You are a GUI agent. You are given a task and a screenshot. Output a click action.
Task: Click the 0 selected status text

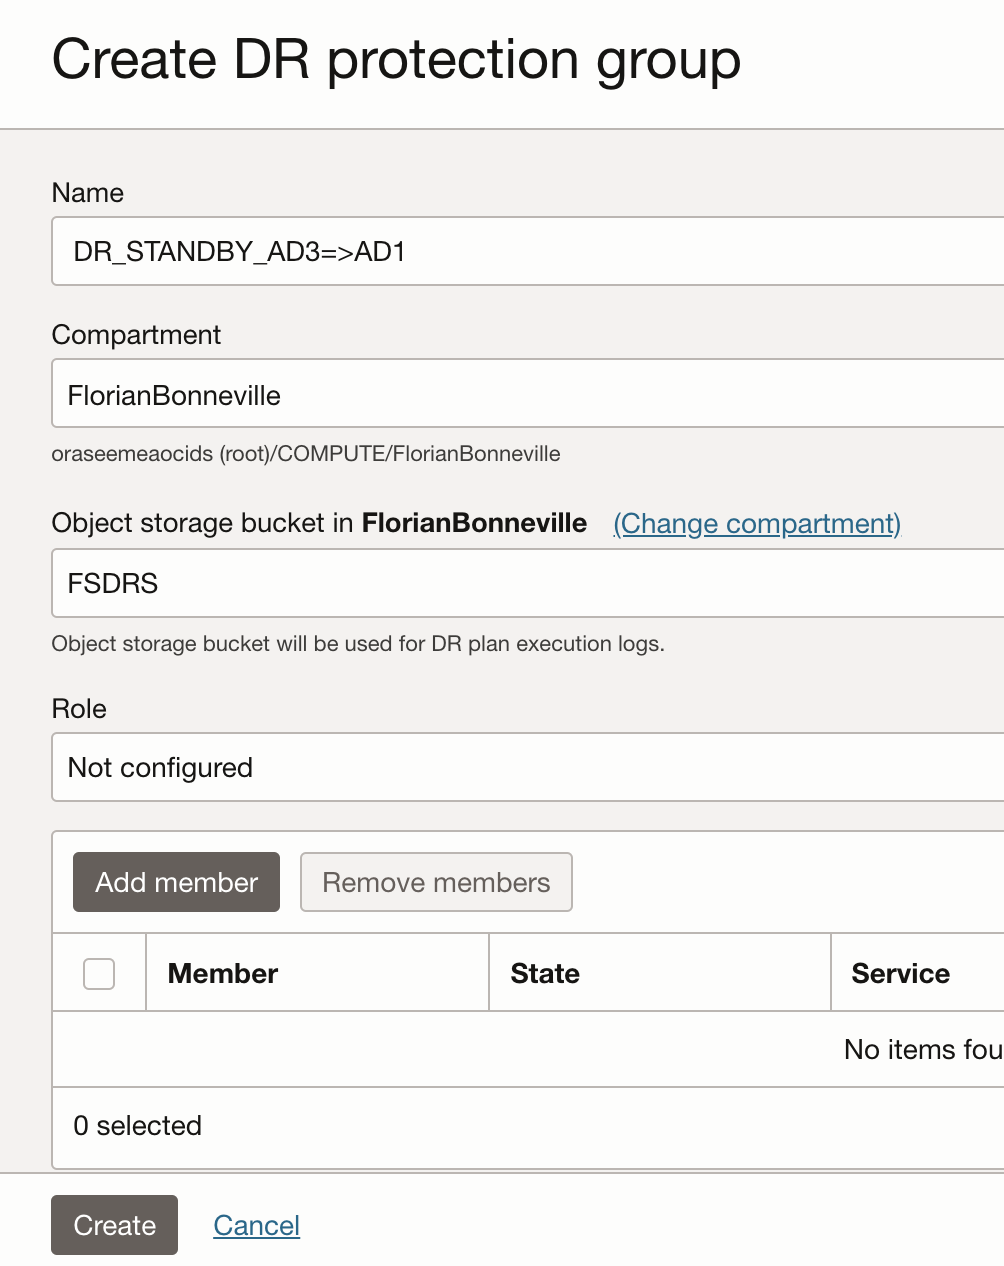[x=138, y=1126]
